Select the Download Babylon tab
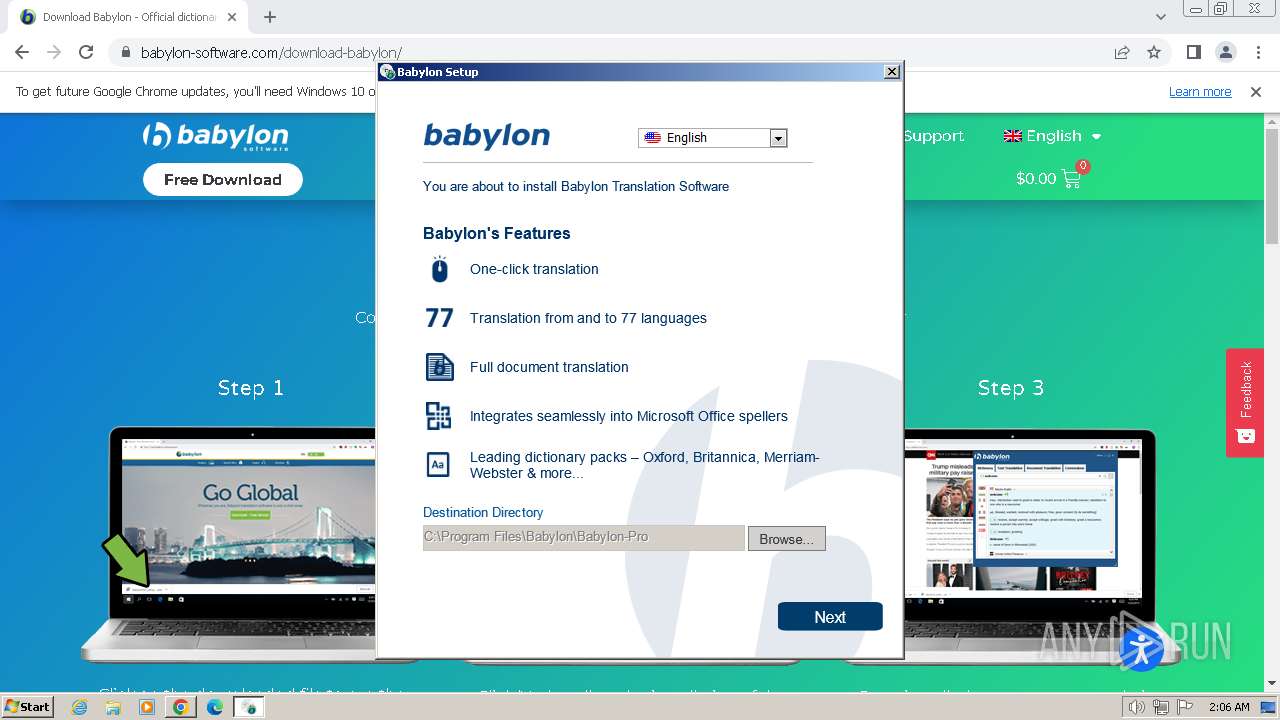Screen dimensions: 1280x720 (130, 17)
